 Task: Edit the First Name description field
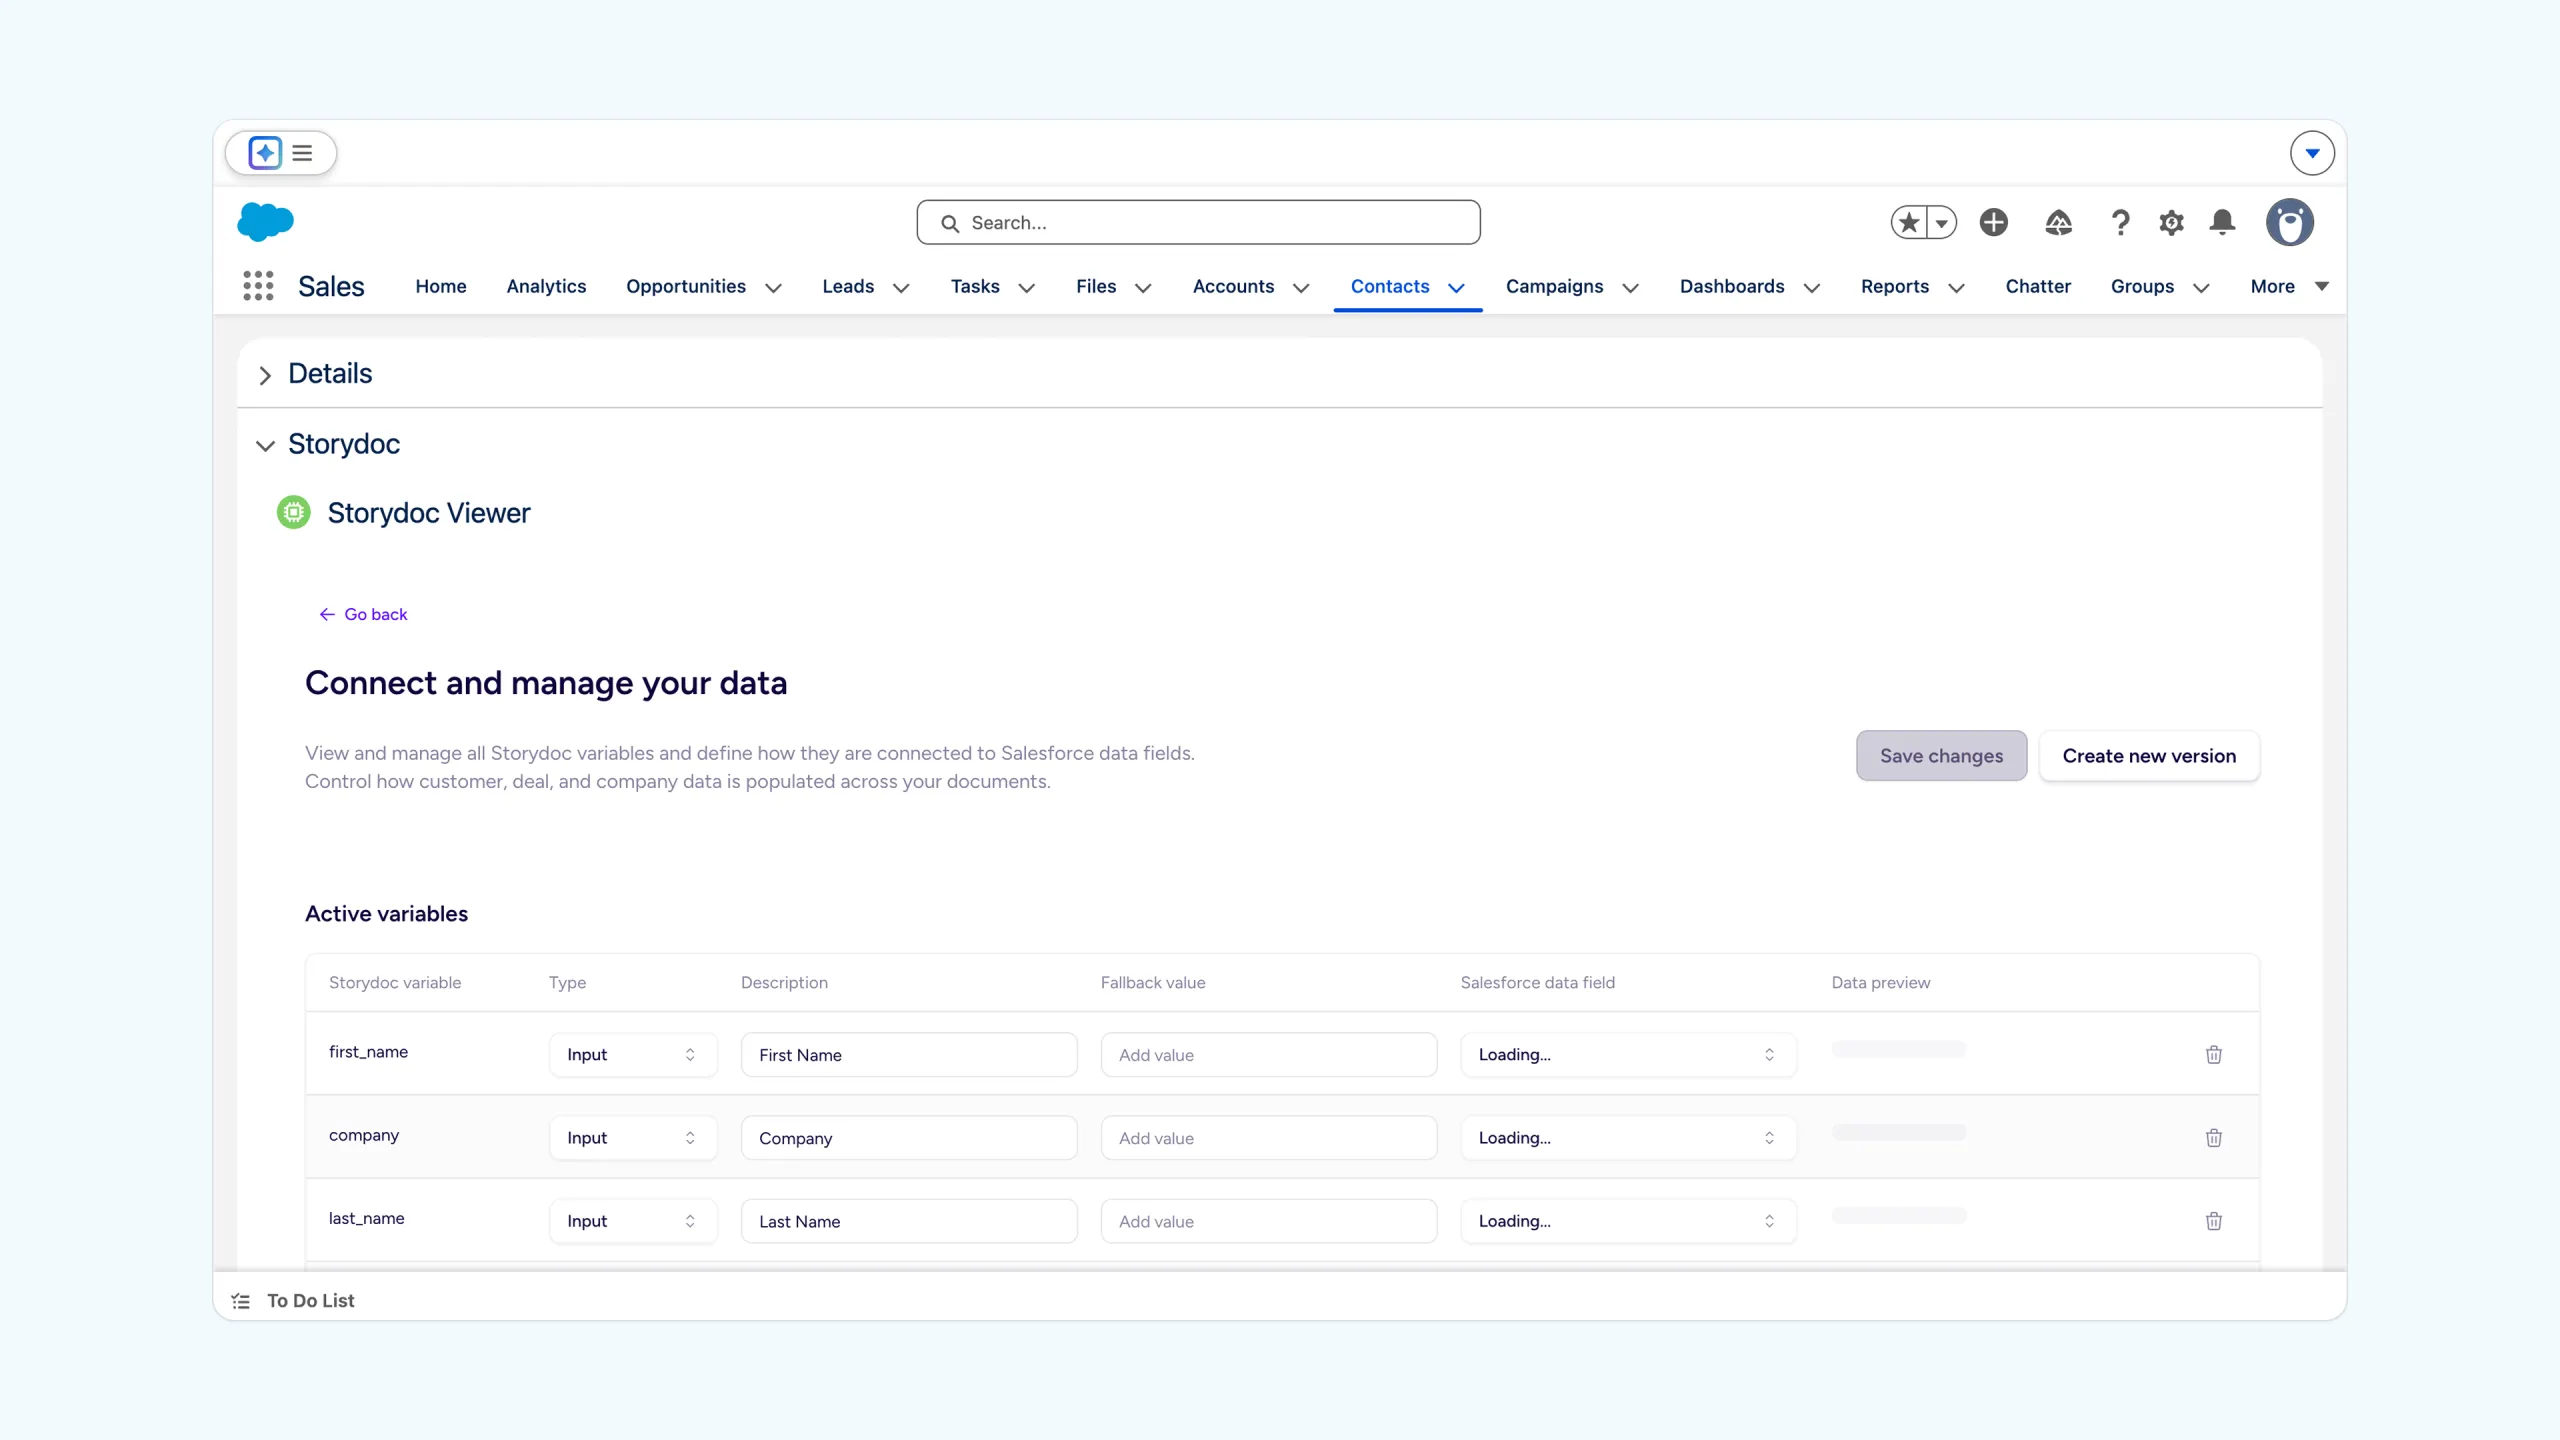point(909,1055)
